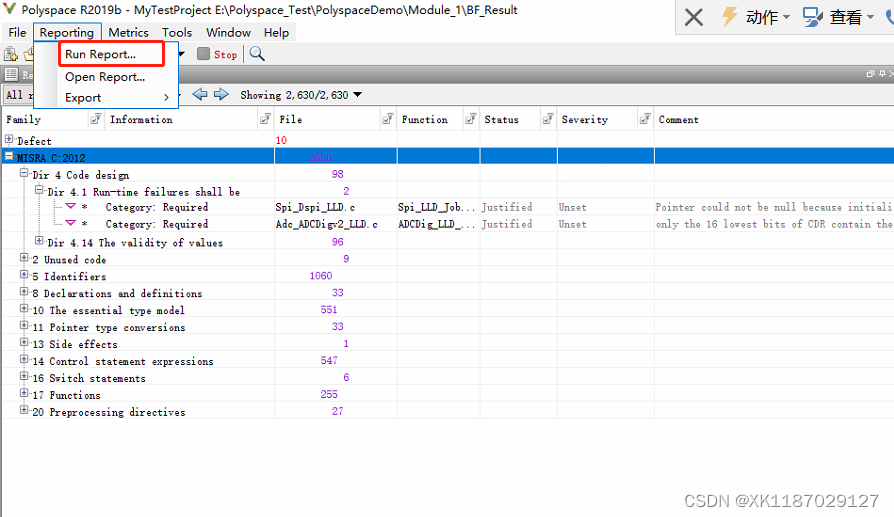This screenshot has width=894, height=517.
Task: Expand 14 Control statement expressions node
Action: [x=24, y=359]
